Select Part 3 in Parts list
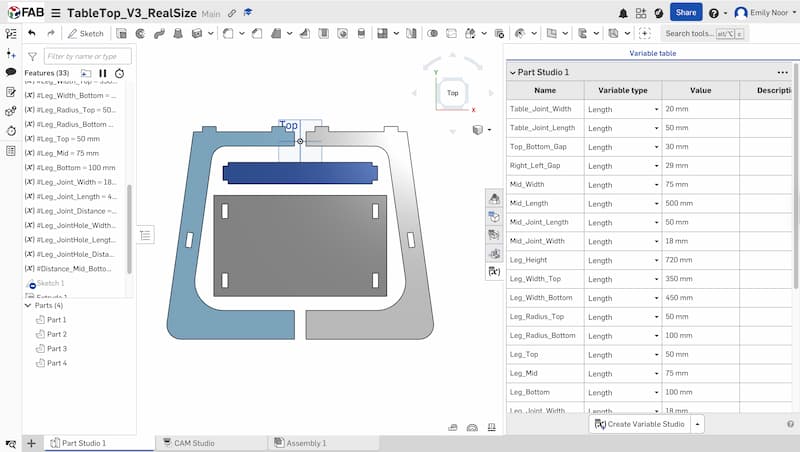Image resolution: width=800 pixels, height=452 pixels. (x=51, y=348)
